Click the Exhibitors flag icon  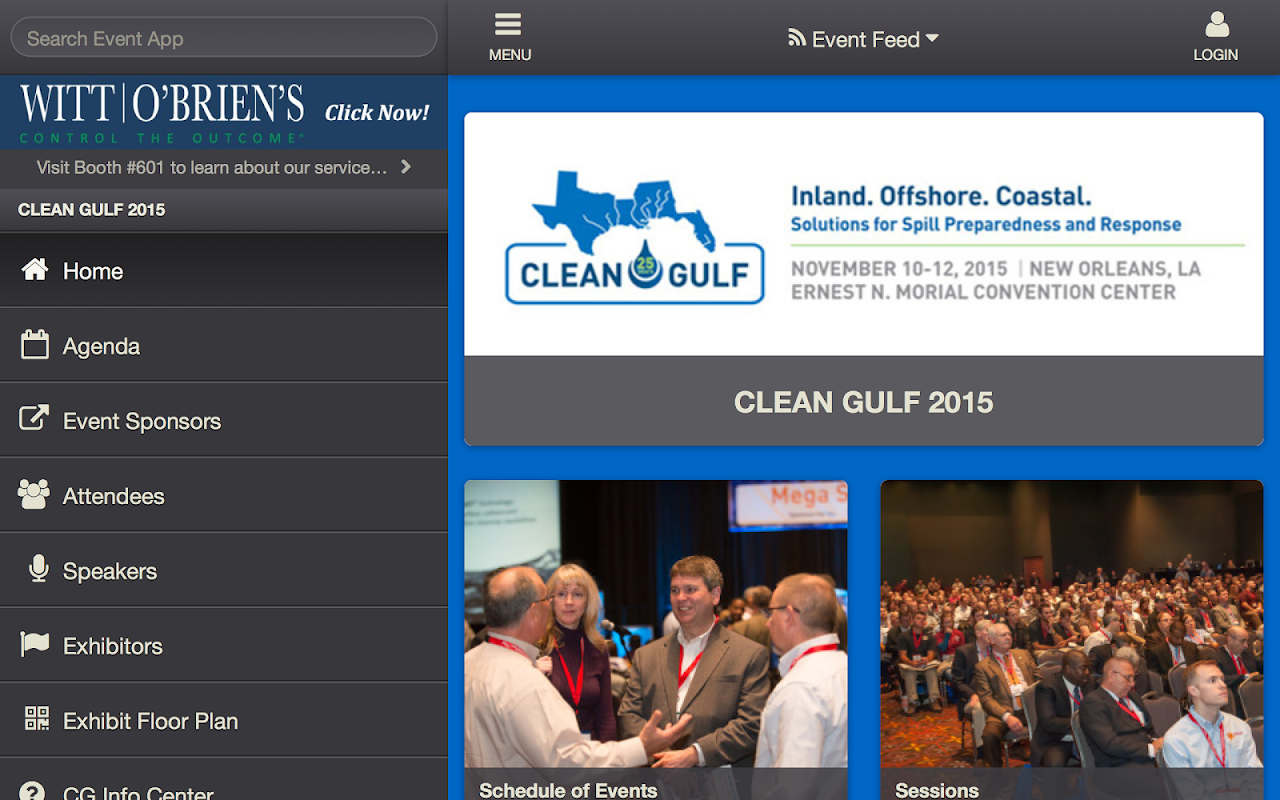click(35, 644)
